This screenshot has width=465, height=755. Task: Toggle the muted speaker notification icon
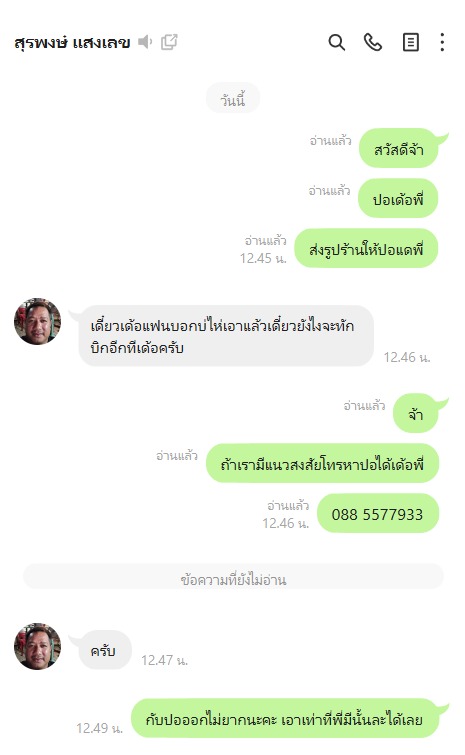coord(145,42)
